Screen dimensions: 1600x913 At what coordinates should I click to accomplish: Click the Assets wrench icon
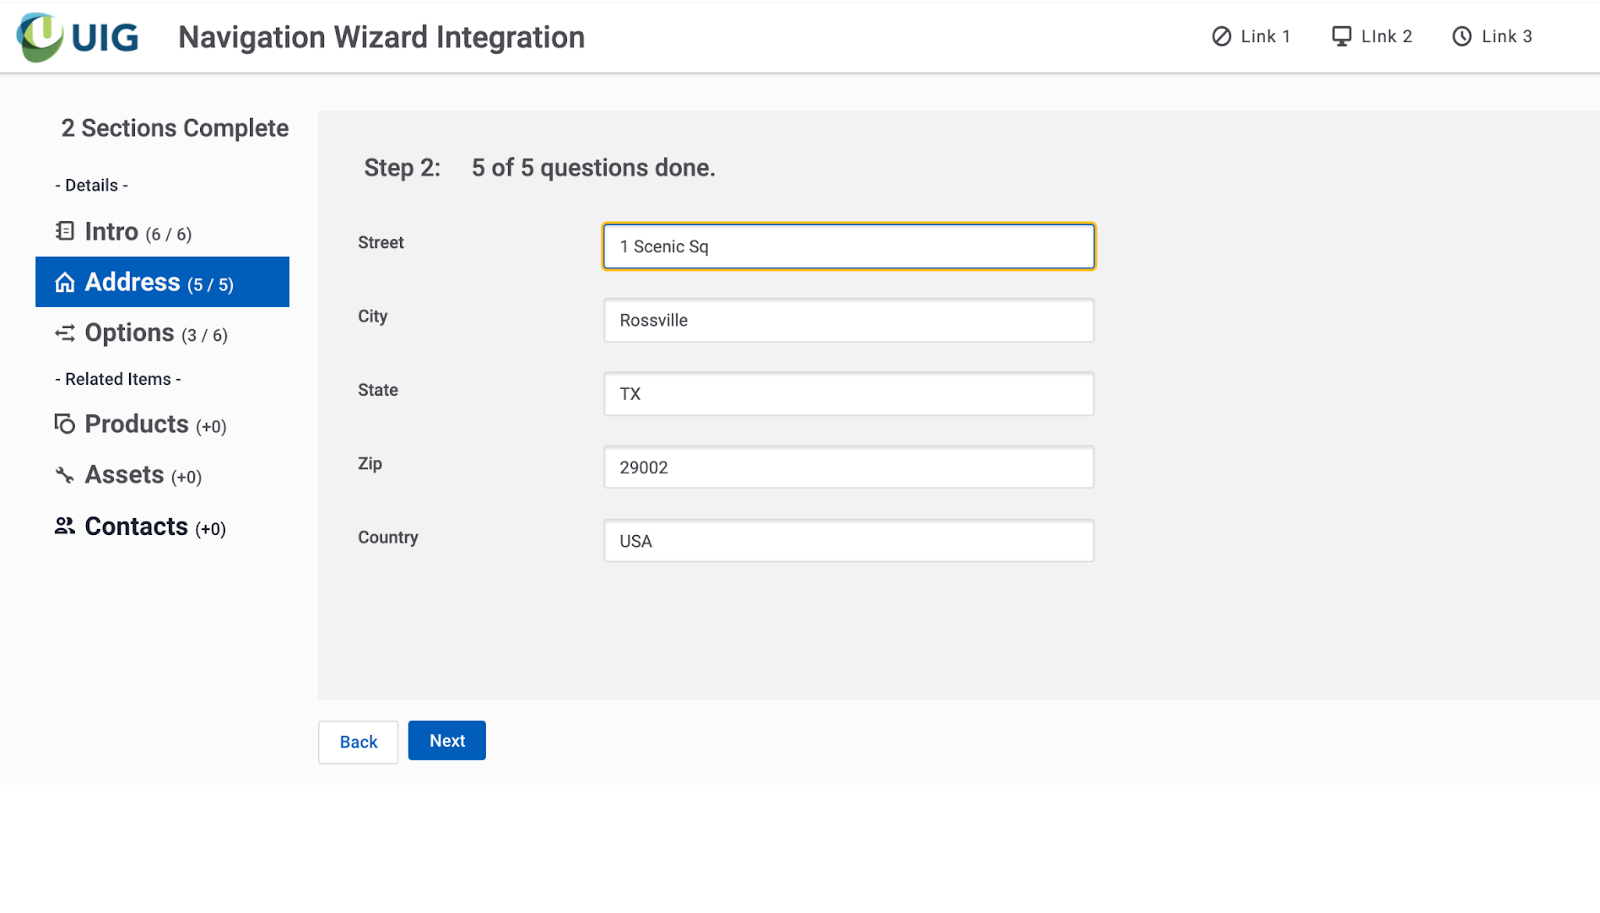coord(65,475)
